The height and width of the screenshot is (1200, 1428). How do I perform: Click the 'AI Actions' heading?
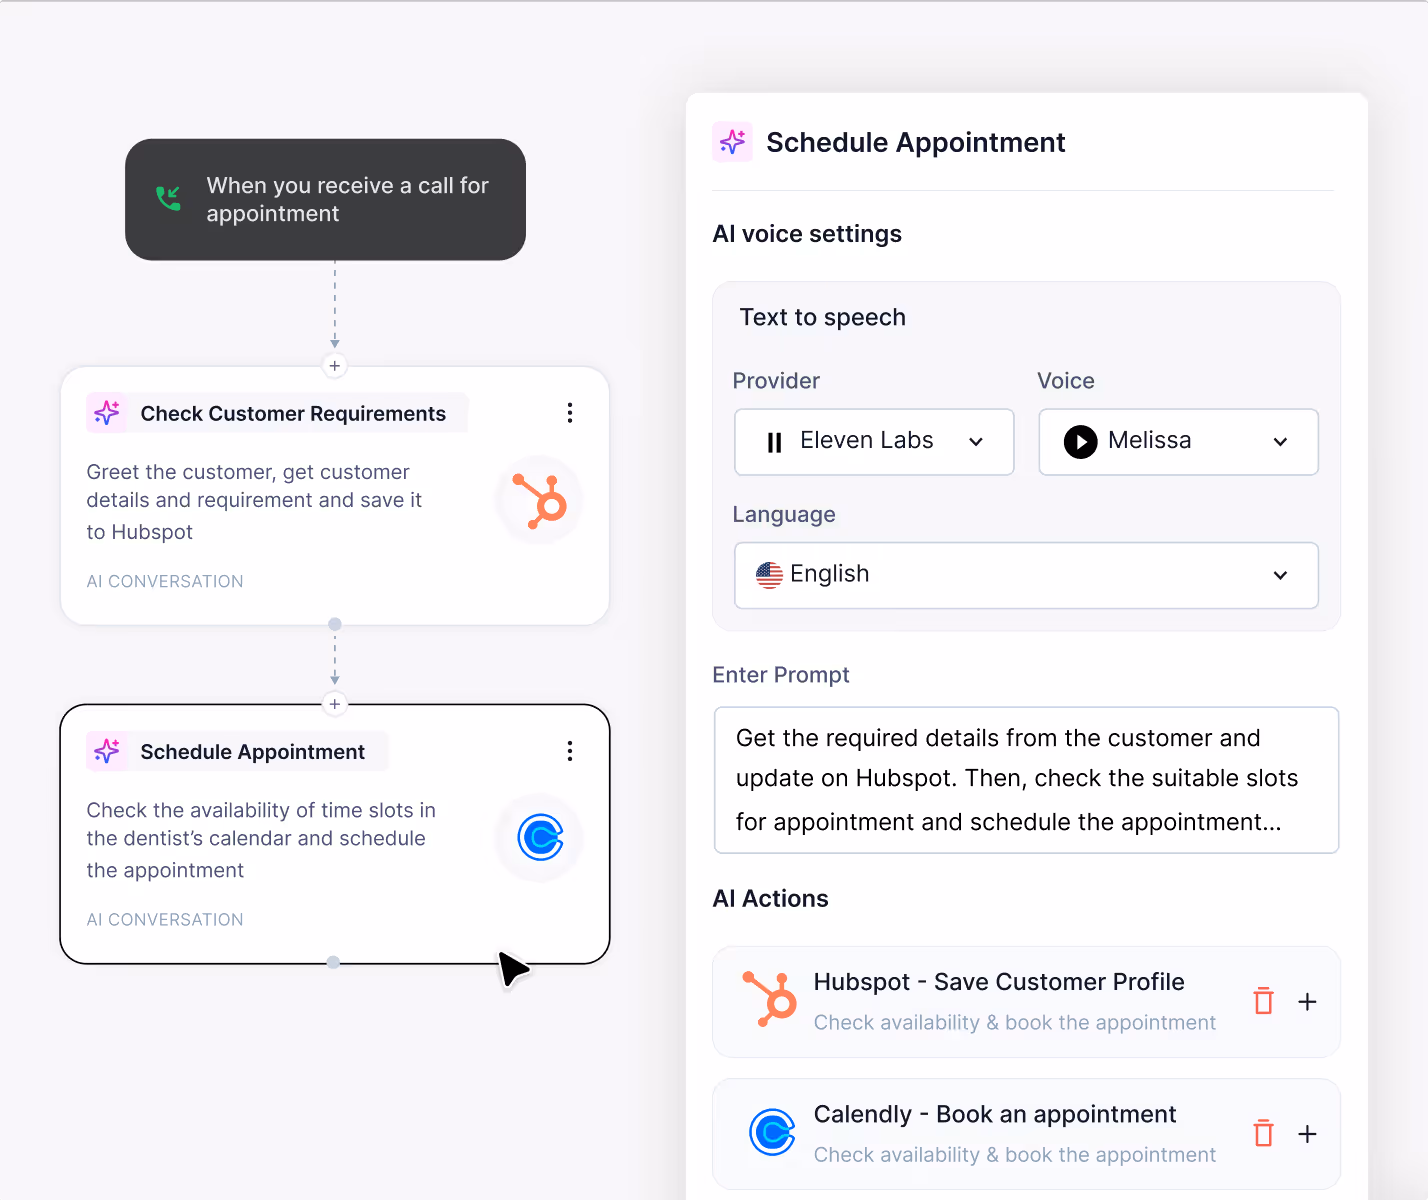tap(770, 899)
